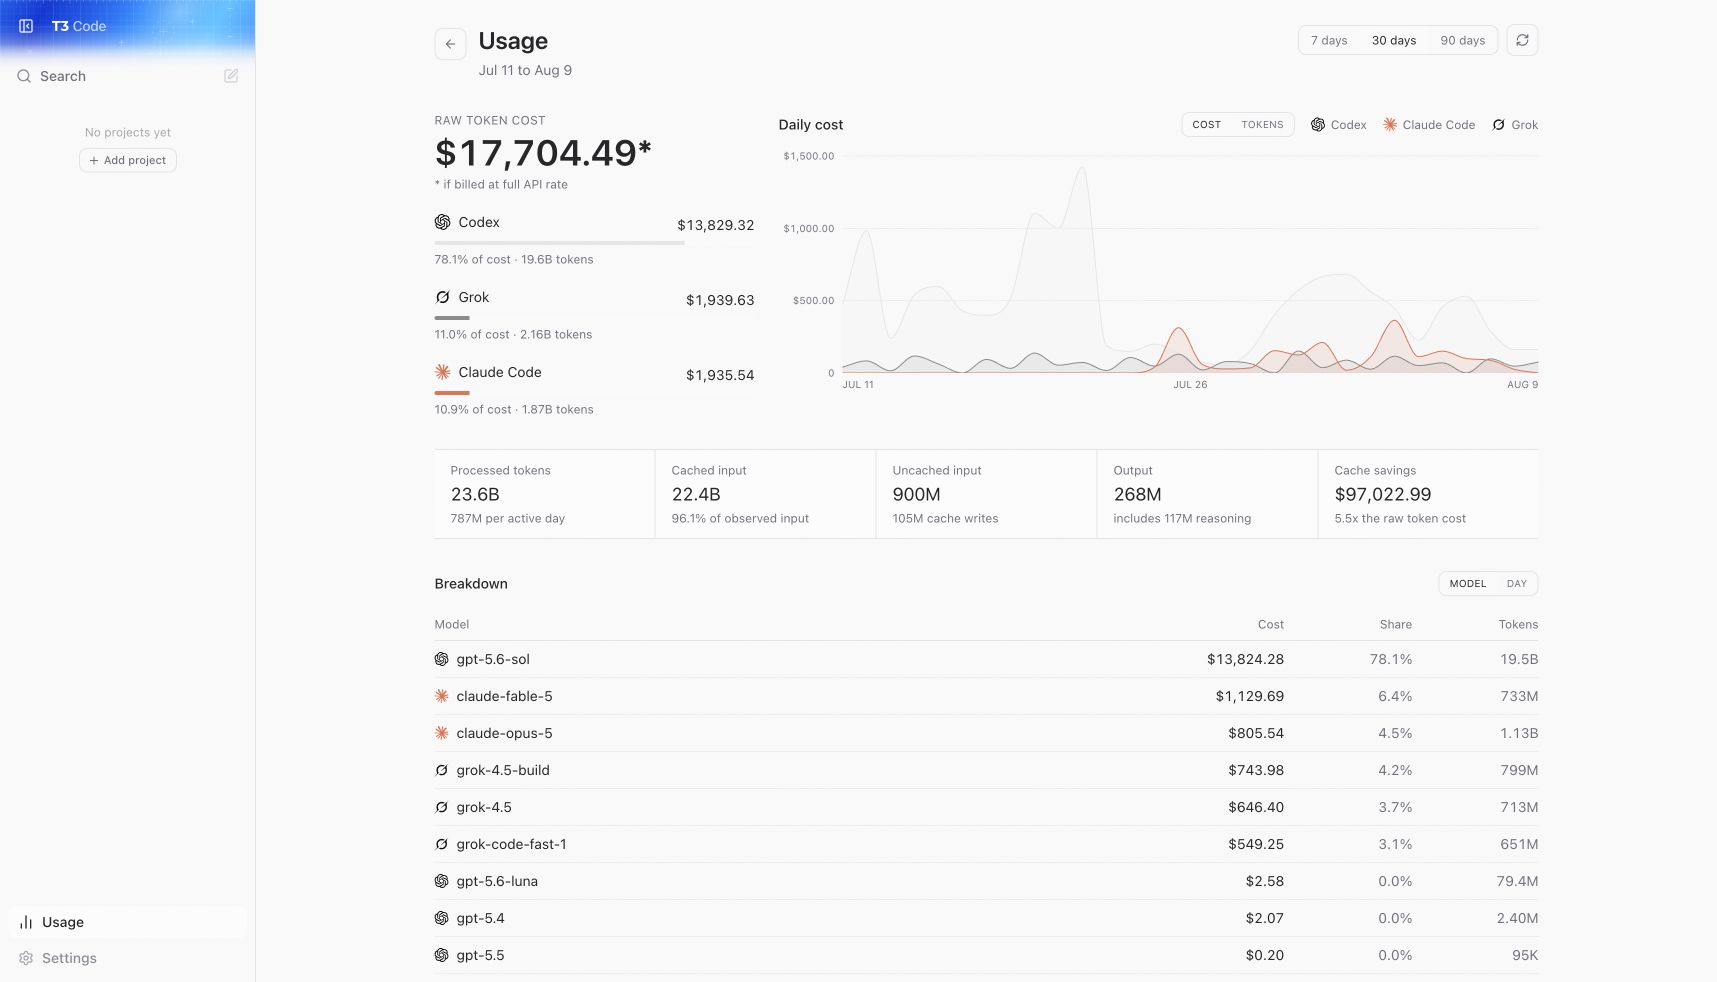The width and height of the screenshot is (1717, 982).
Task: Click the icon beside gpt-5.6-sol
Action: tap(441, 659)
